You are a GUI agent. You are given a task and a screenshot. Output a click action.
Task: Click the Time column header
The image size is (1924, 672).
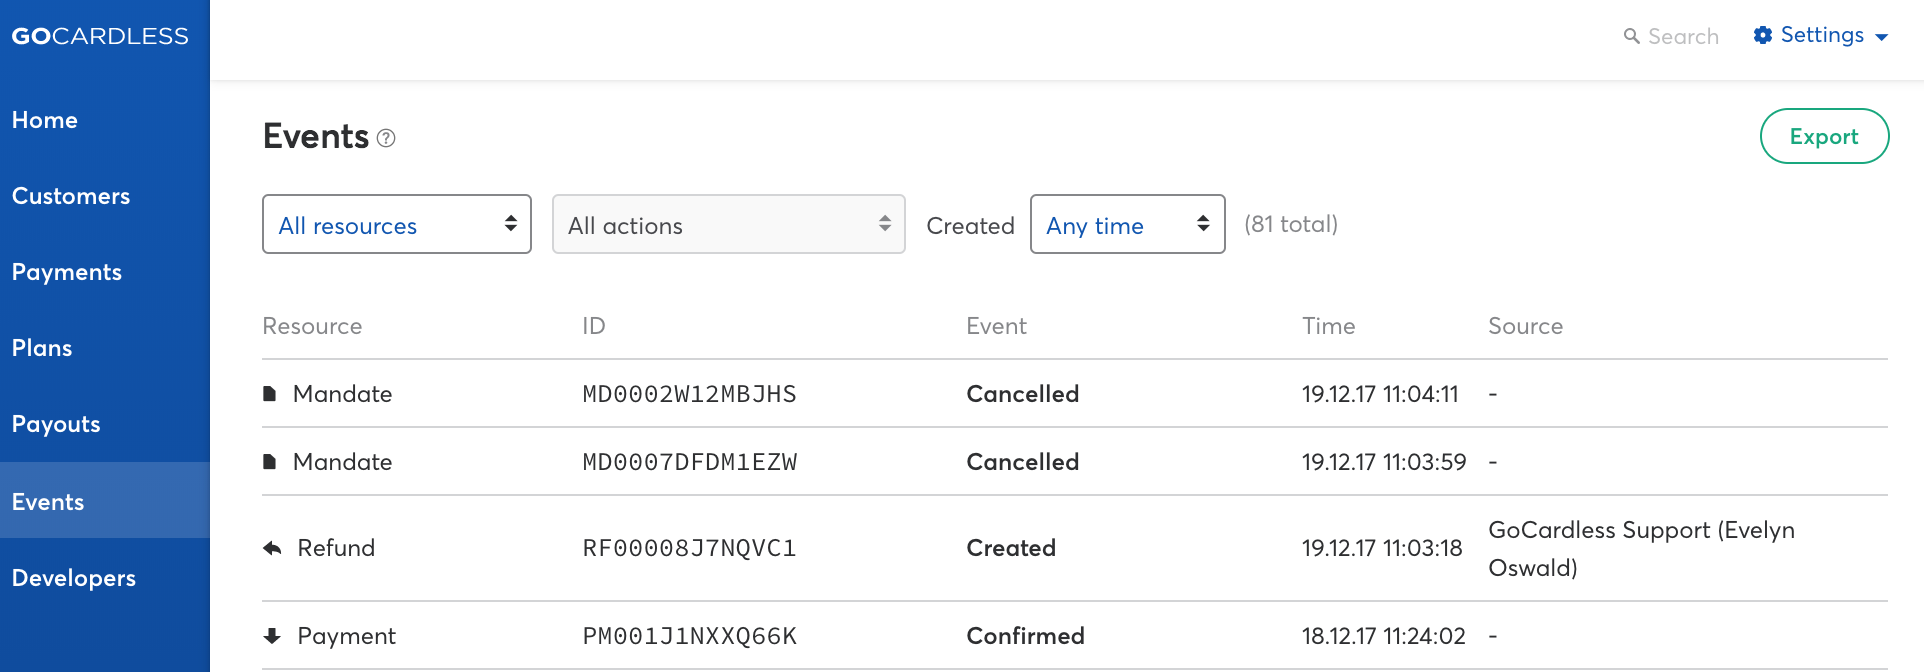click(1328, 326)
